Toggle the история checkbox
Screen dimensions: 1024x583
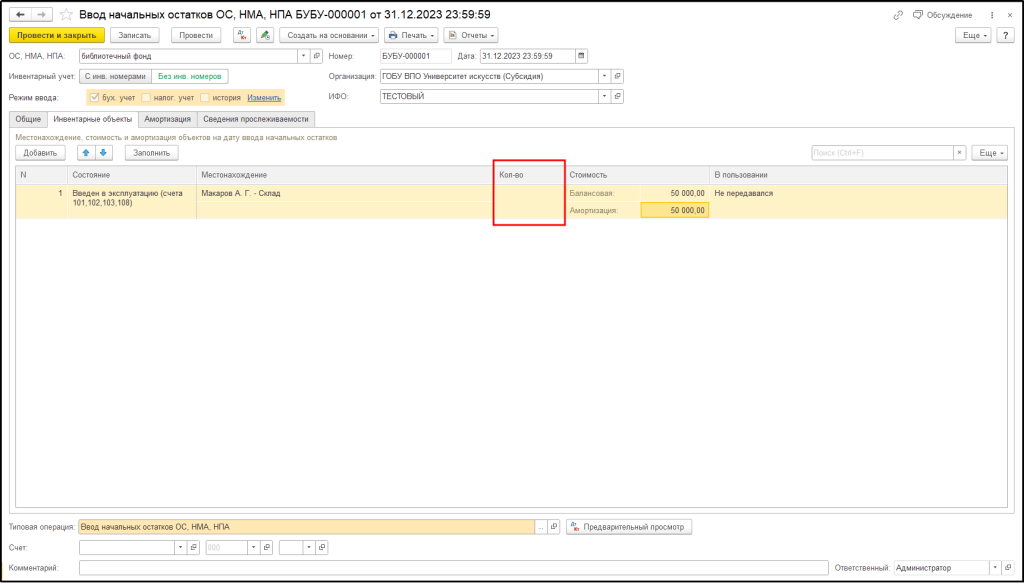(205, 97)
